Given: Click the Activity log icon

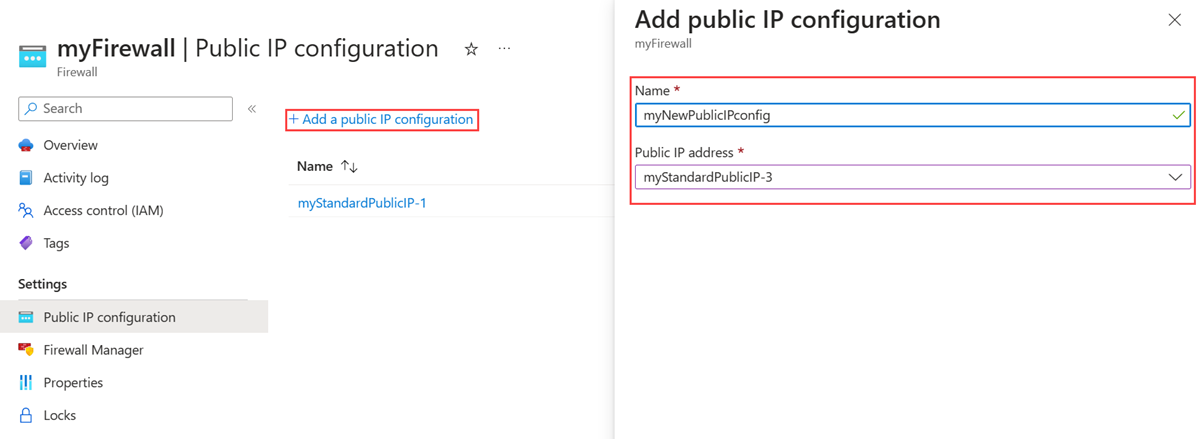Looking at the screenshot, I should [x=26, y=178].
